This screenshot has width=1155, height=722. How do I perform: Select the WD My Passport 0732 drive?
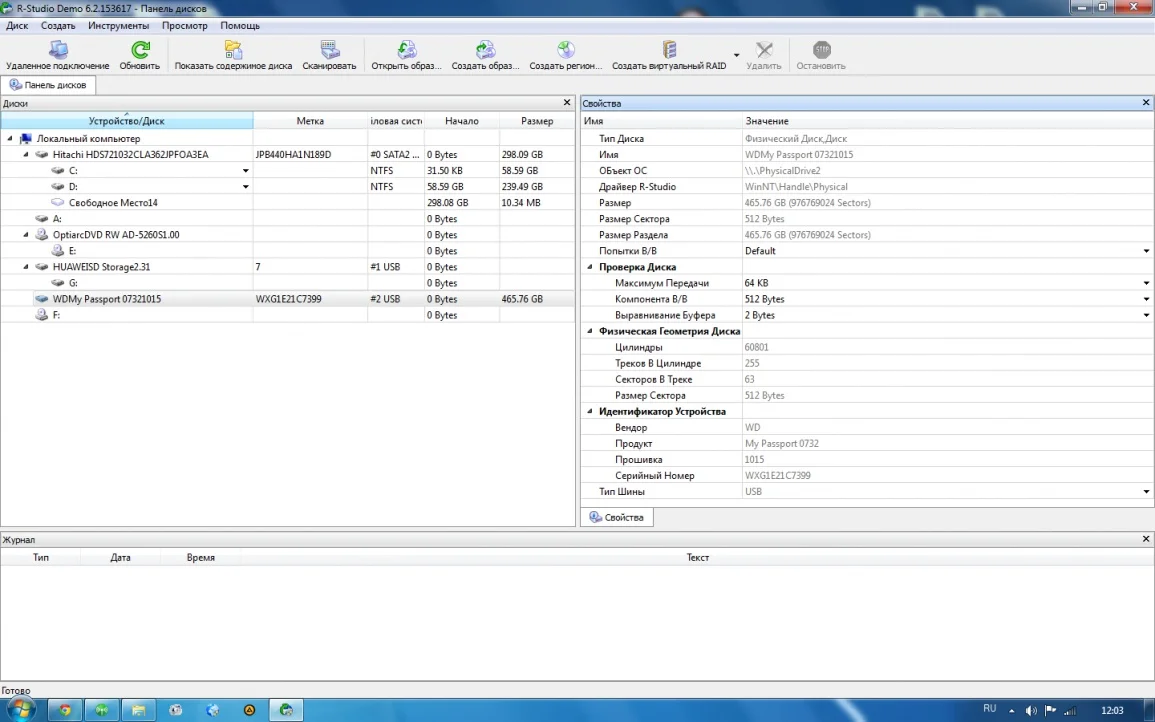click(x=106, y=299)
